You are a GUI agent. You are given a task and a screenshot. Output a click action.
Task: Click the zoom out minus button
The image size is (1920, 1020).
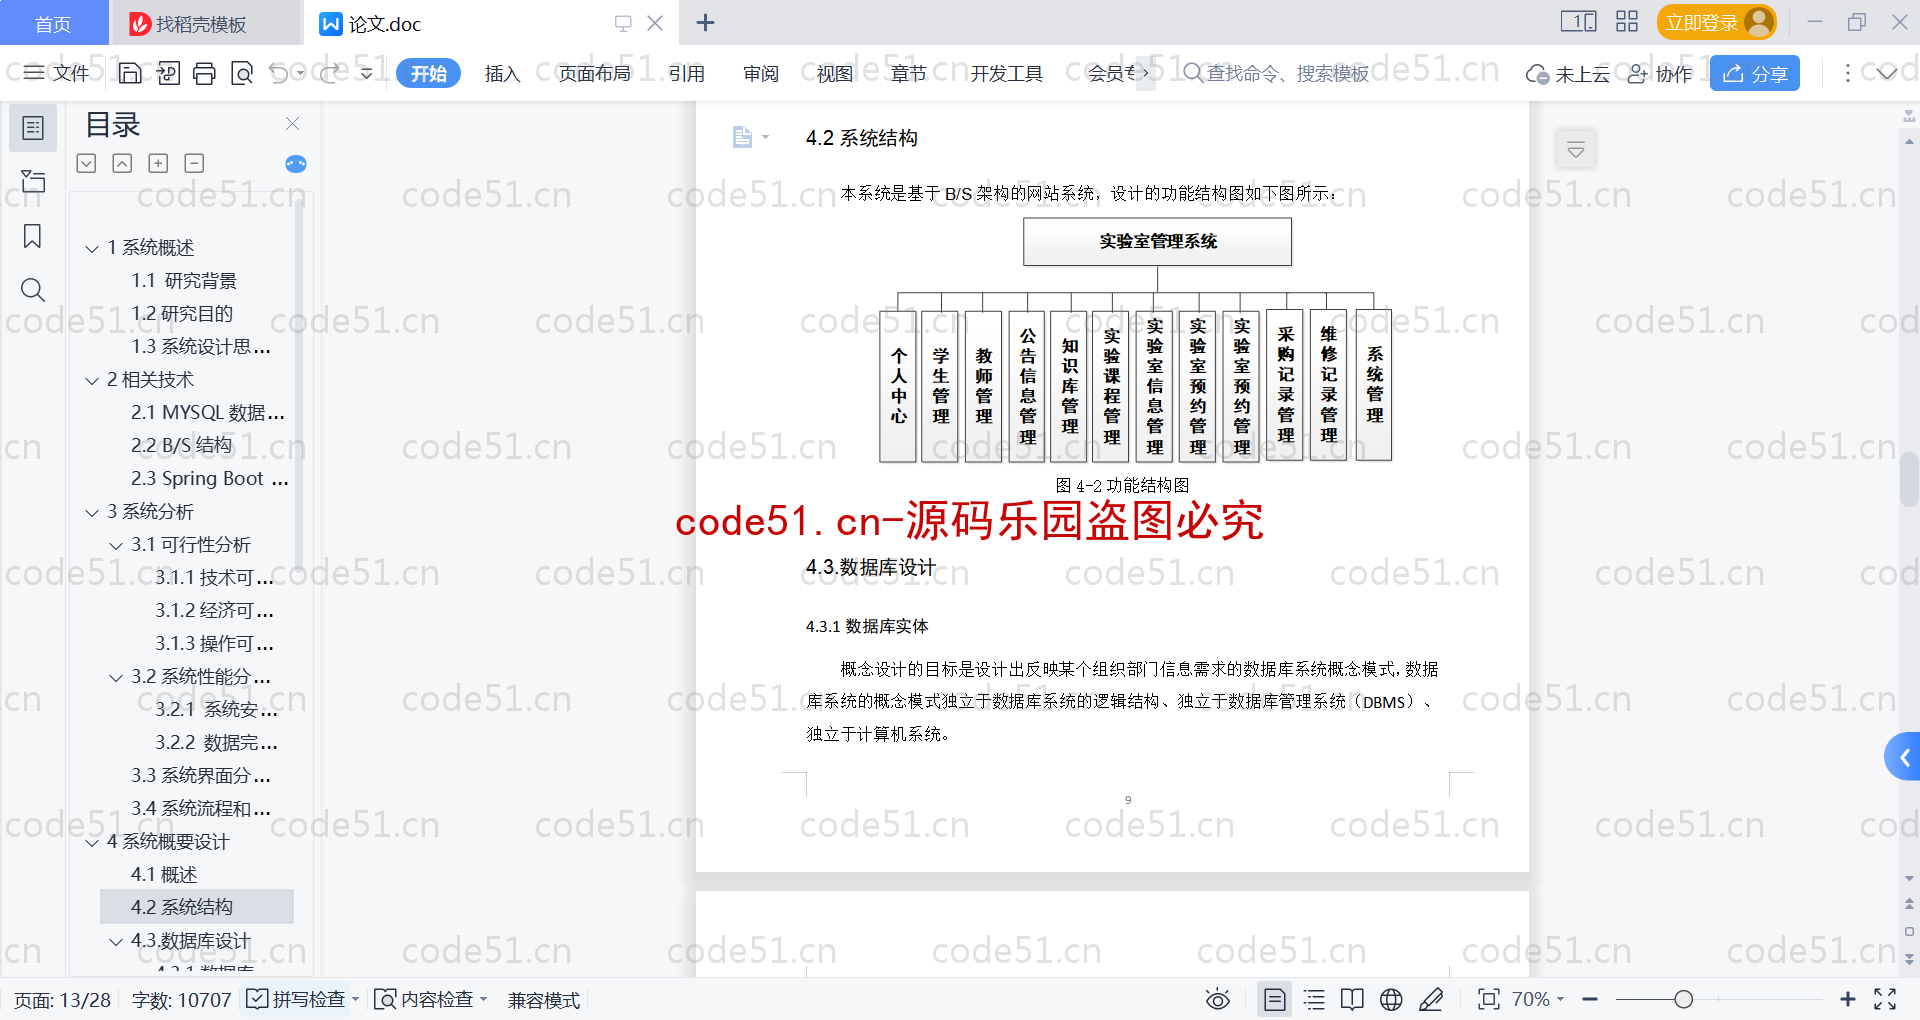1590,999
